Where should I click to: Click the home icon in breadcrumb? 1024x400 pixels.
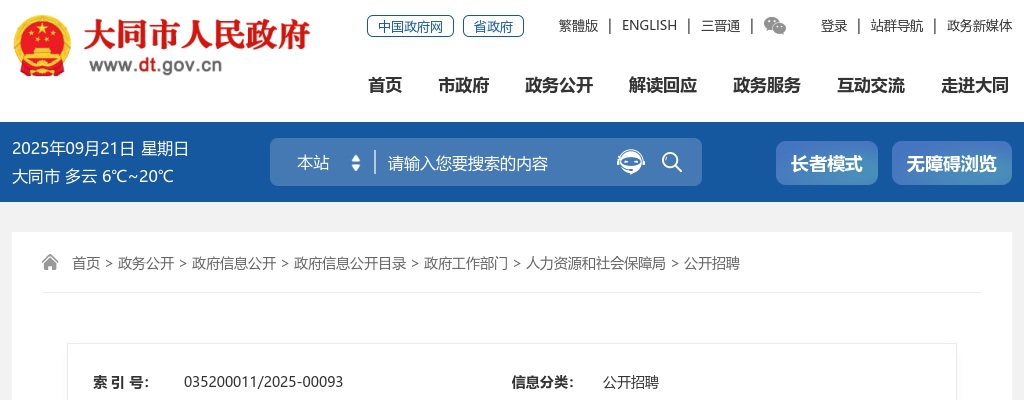[x=50, y=263]
